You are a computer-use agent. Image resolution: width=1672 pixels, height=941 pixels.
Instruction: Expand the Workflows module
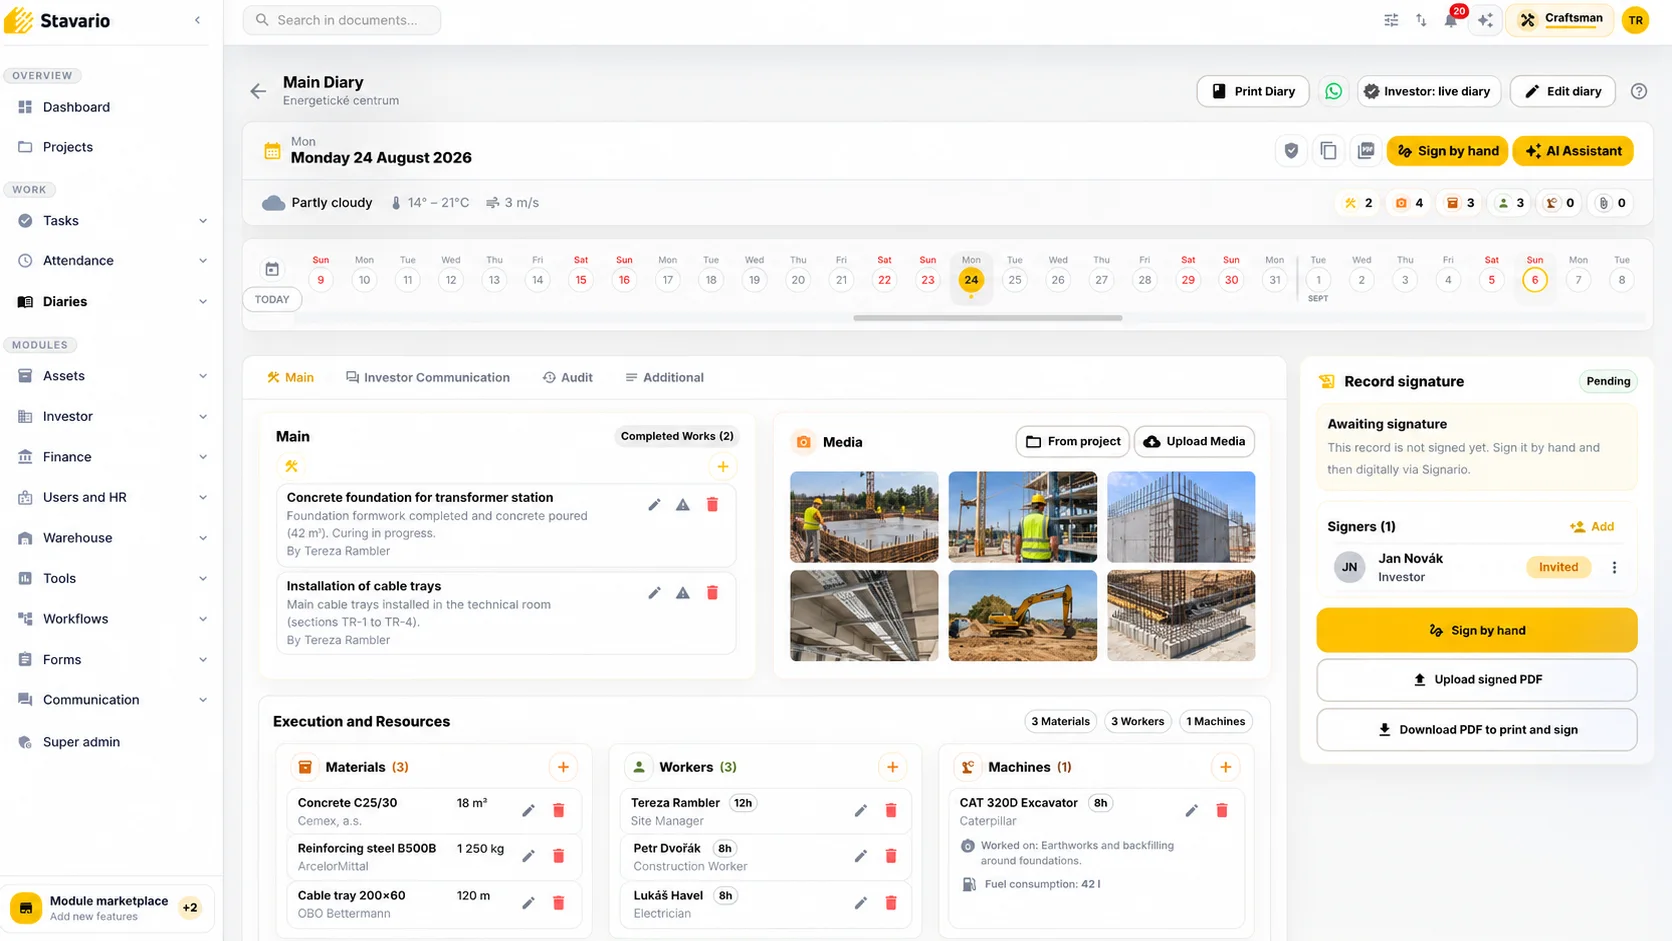tap(203, 619)
